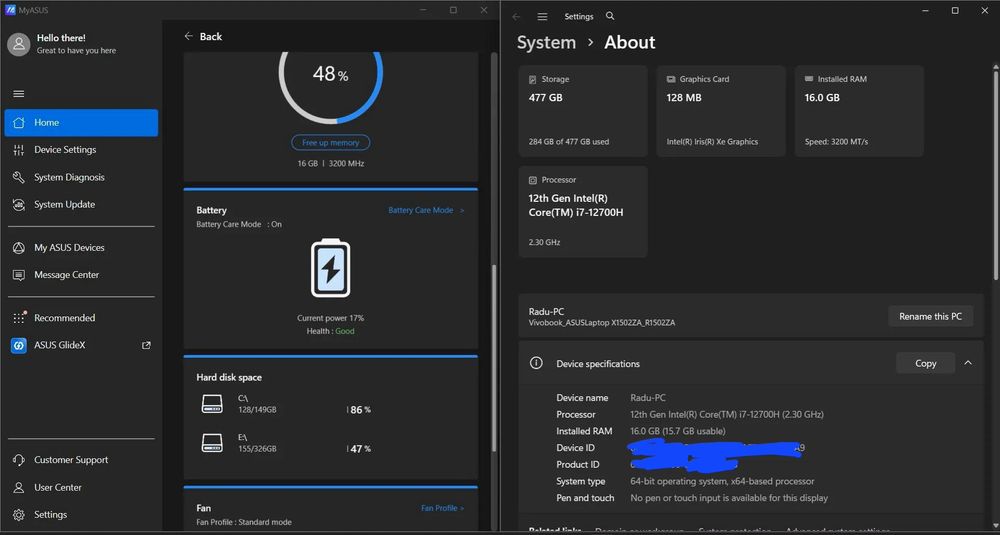
Task: Click Battery Care Mode : On text
Action: coord(239,224)
